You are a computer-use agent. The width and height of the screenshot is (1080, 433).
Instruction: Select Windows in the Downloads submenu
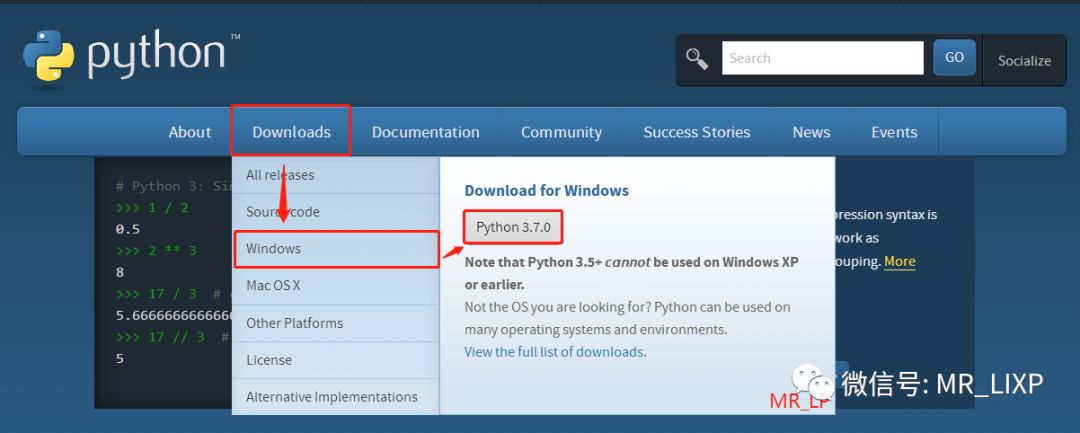click(x=335, y=249)
